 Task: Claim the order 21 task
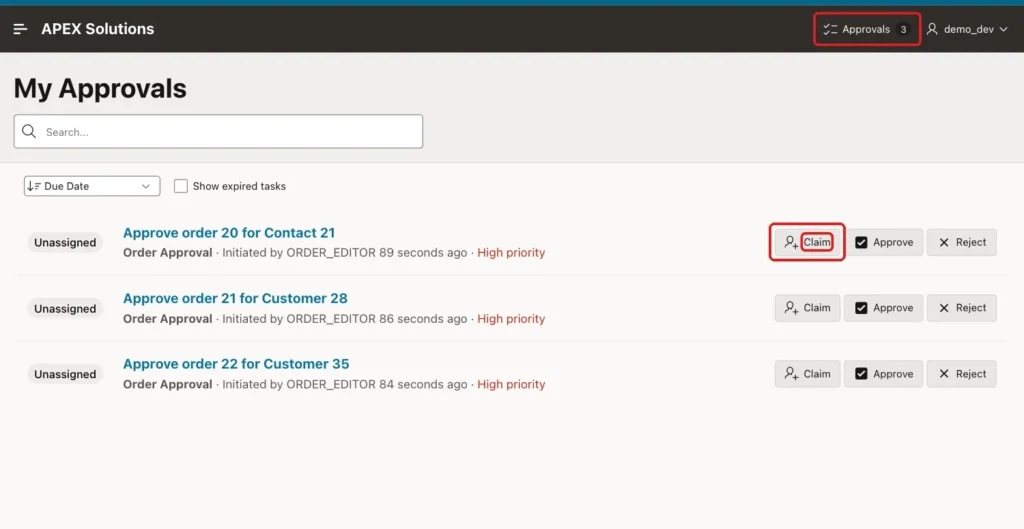tap(807, 308)
